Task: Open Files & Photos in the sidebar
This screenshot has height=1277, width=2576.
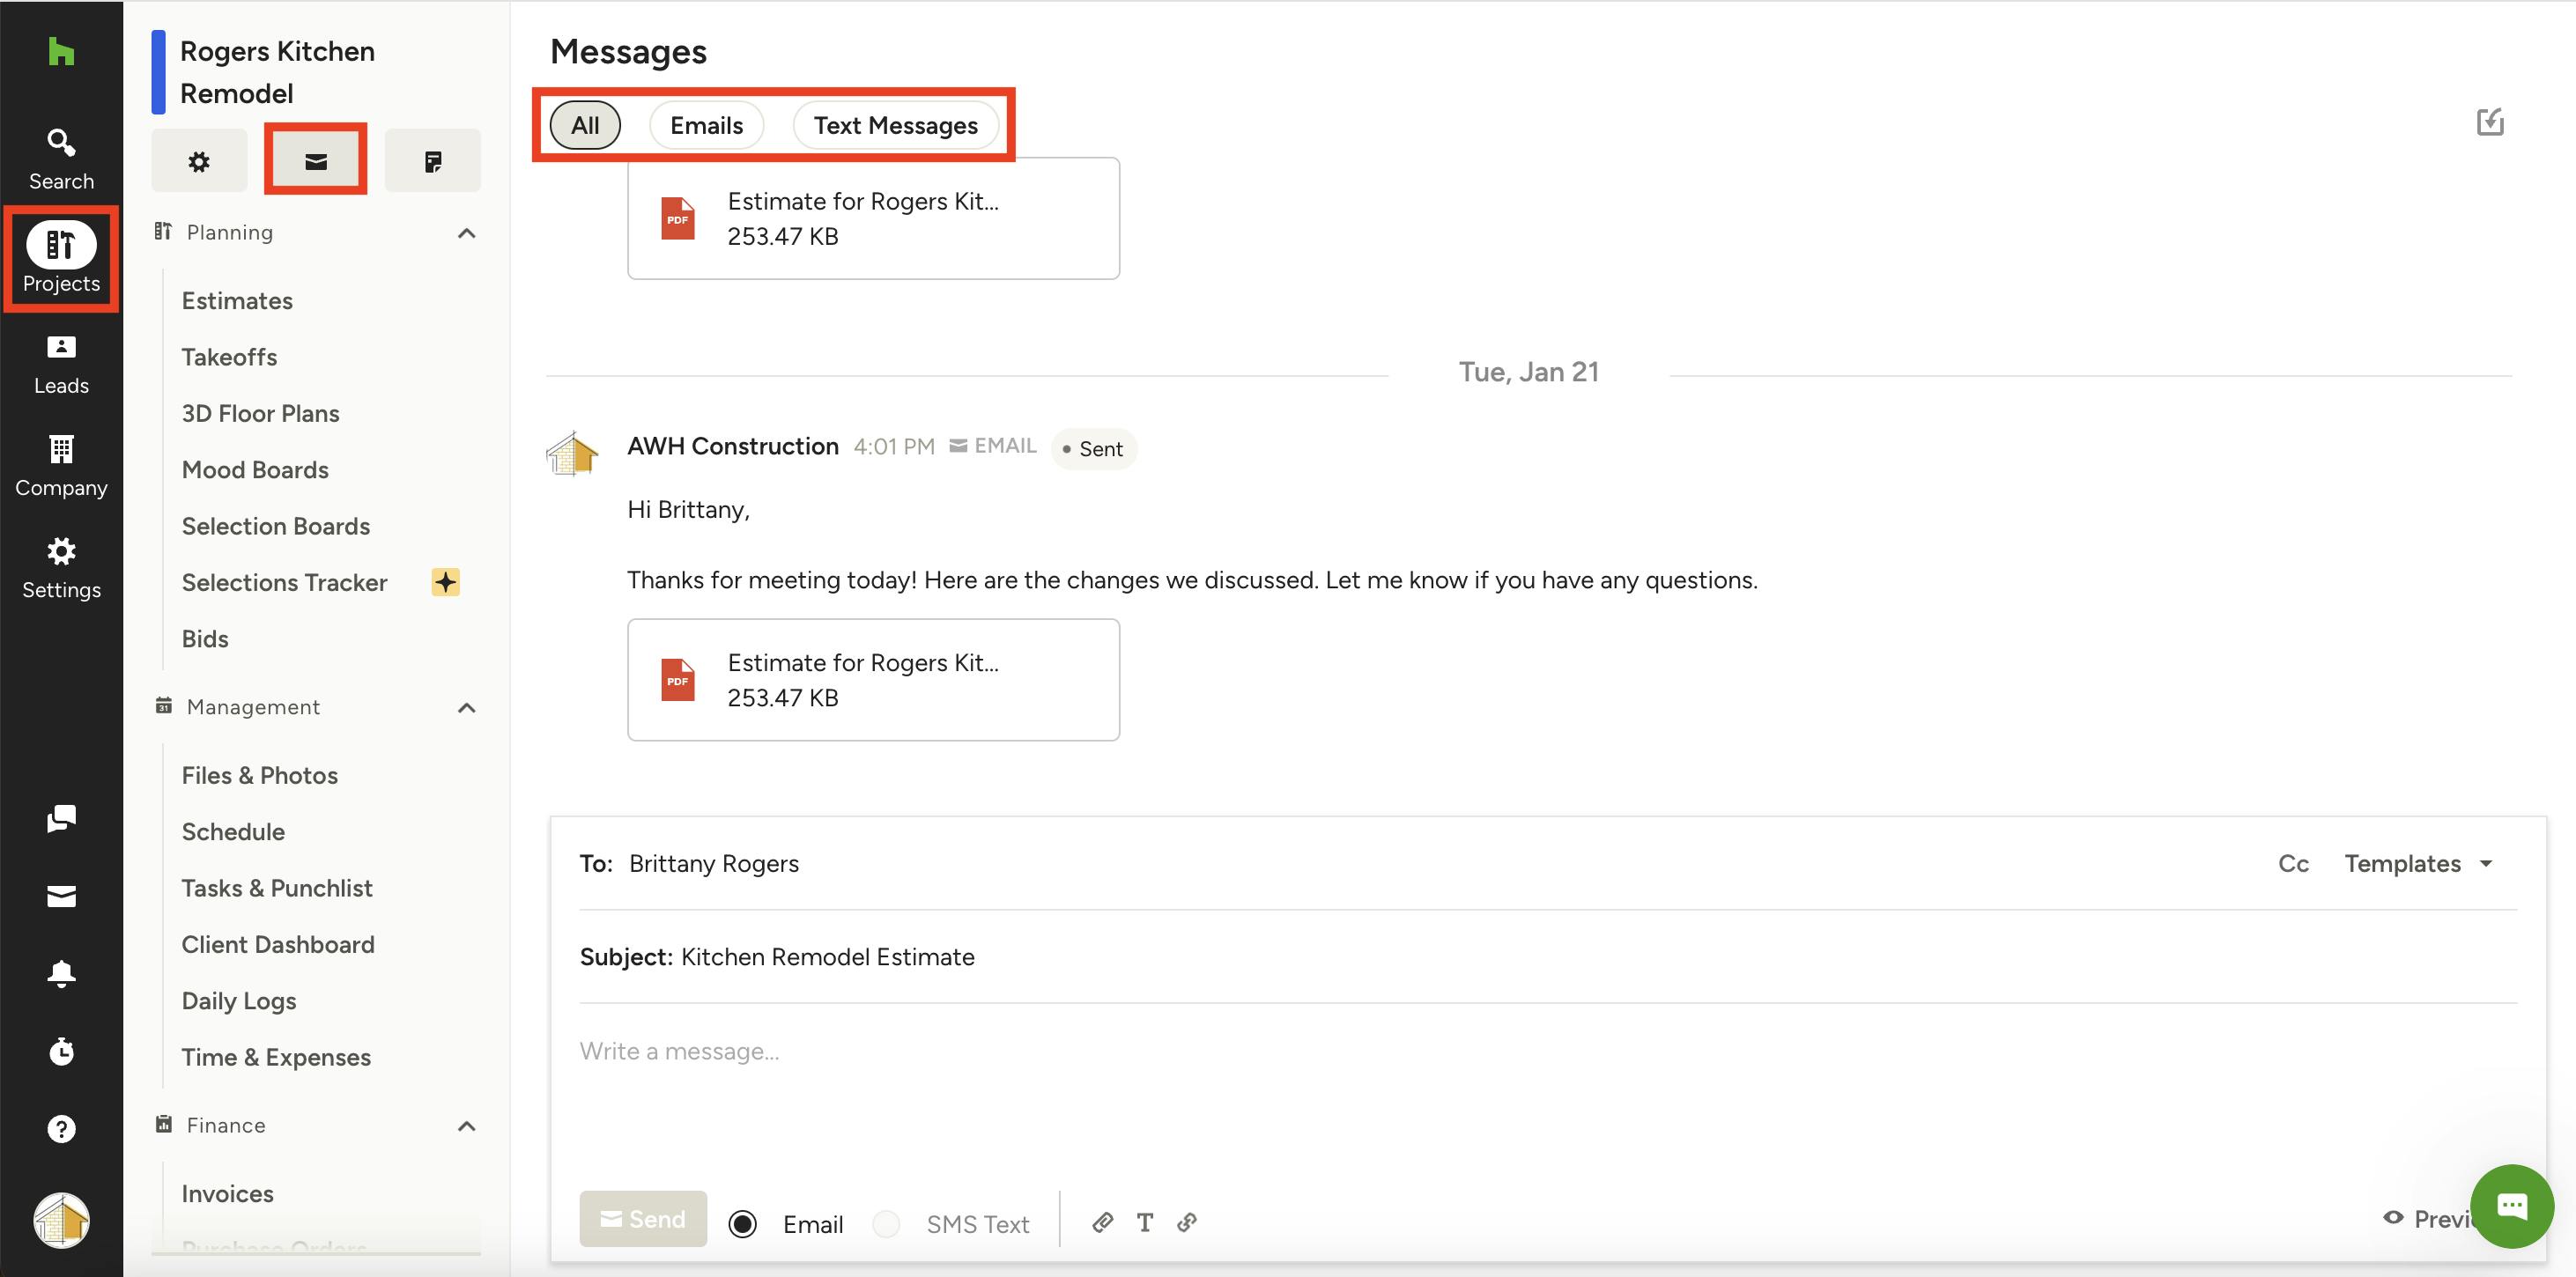Action: 260,775
